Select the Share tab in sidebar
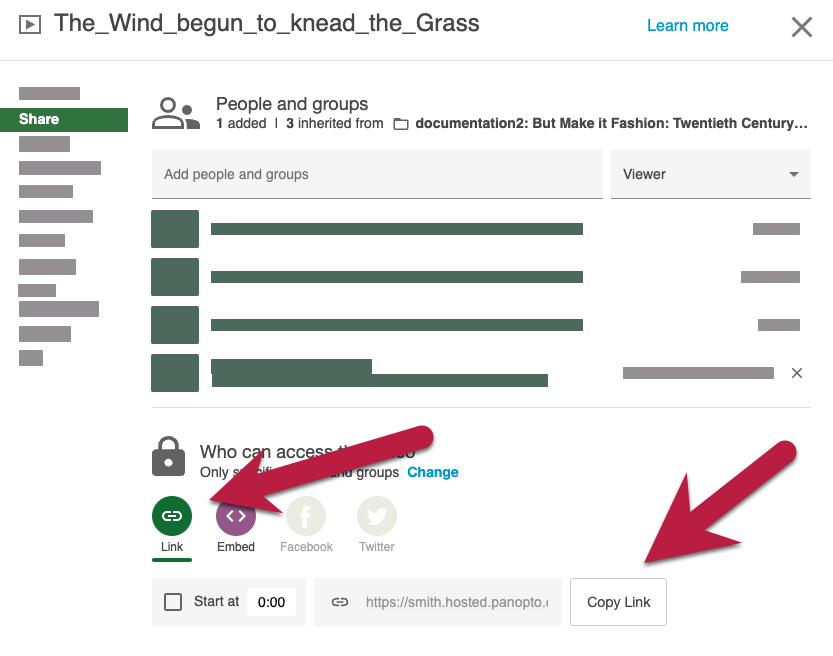Screen dimensions: 833x656 64,120
